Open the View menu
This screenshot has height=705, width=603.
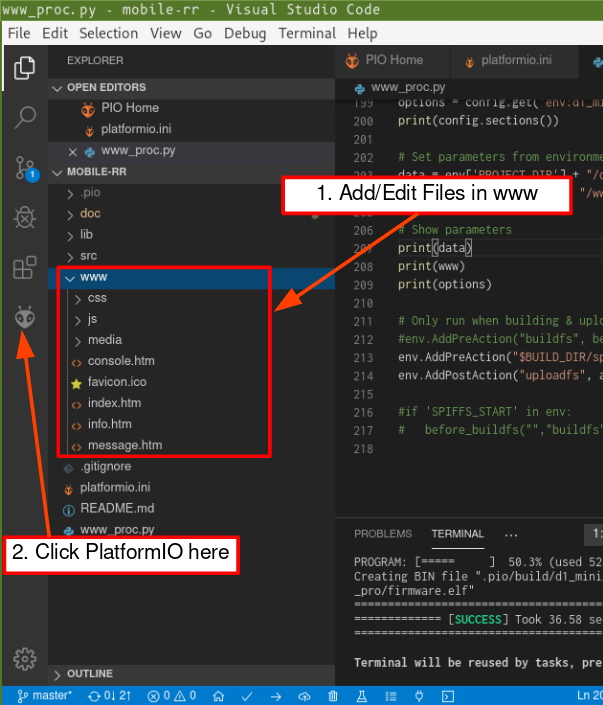pyautogui.click(x=165, y=33)
